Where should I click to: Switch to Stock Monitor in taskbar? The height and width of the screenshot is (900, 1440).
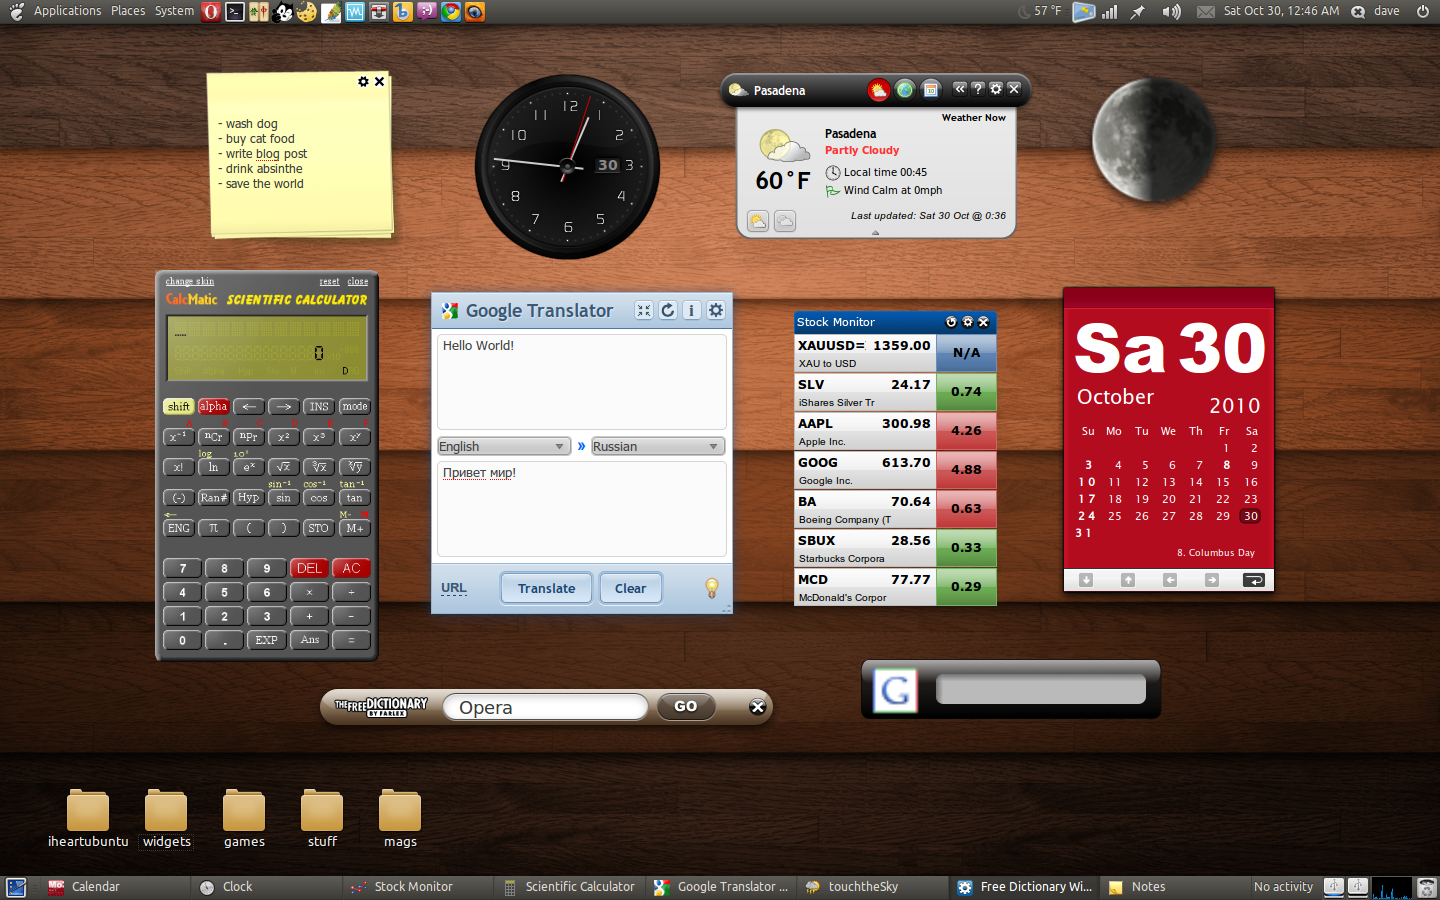click(417, 887)
